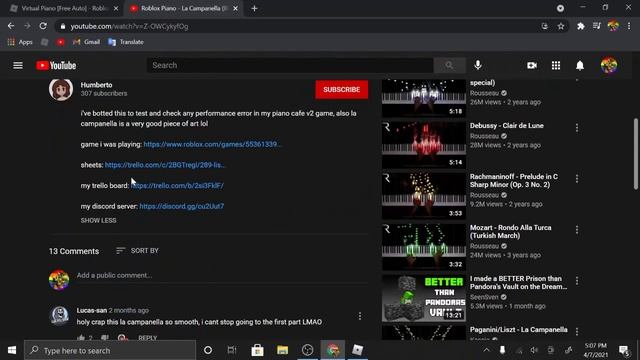The image size is (640, 360).
Task: Open the SORT BY comments dropdown
Action: (x=137, y=251)
